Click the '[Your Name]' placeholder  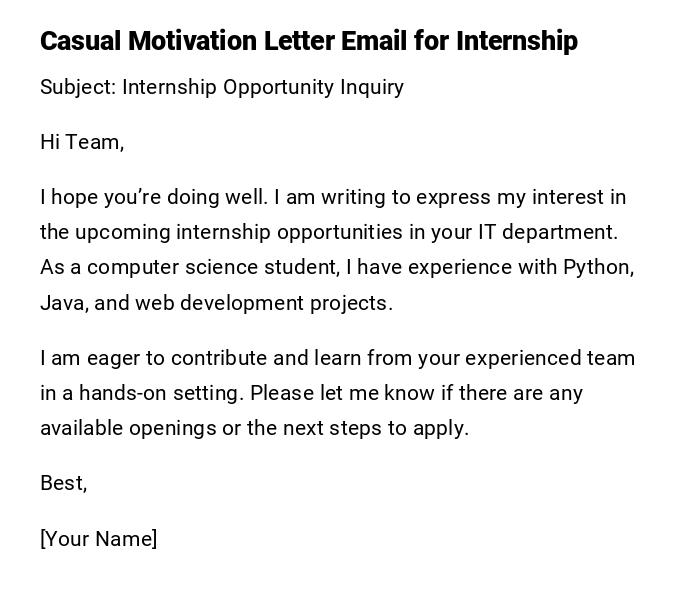point(98,539)
